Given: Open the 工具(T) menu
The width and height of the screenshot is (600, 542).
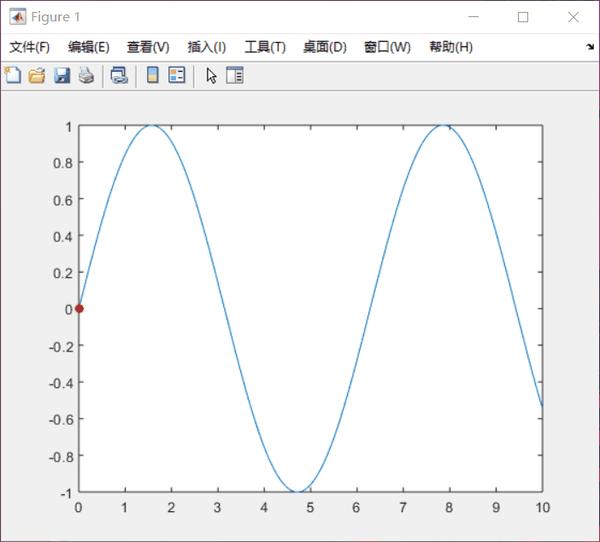Looking at the screenshot, I should (x=265, y=47).
